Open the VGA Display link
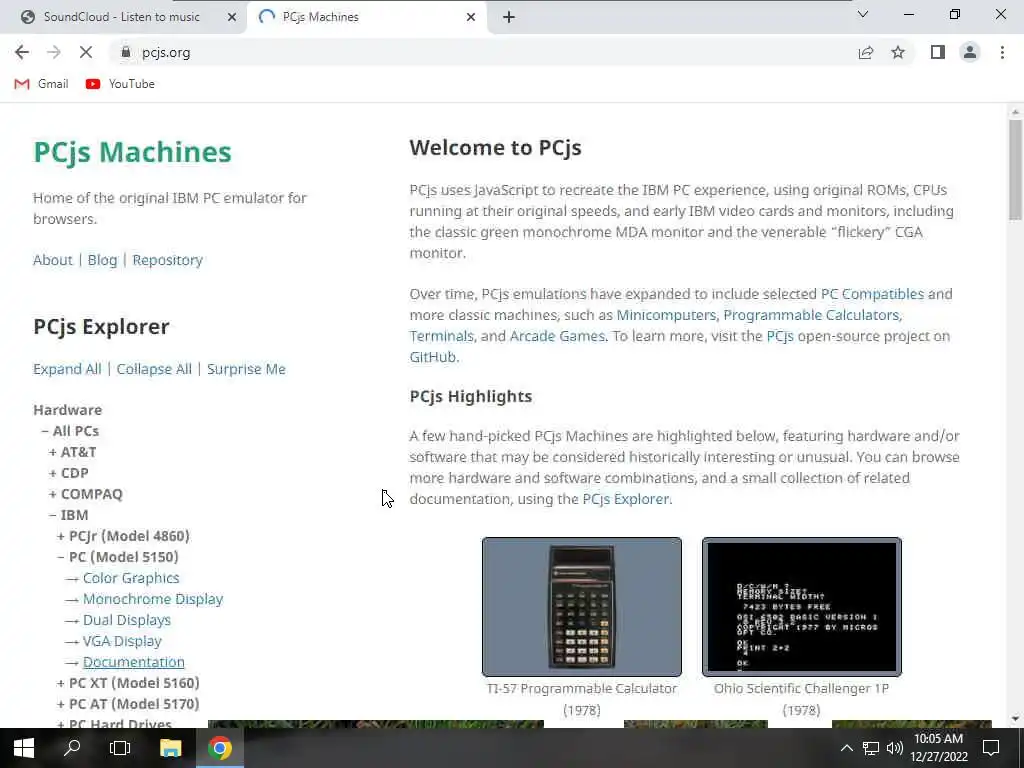The height and width of the screenshot is (768, 1024). point(122,641)
